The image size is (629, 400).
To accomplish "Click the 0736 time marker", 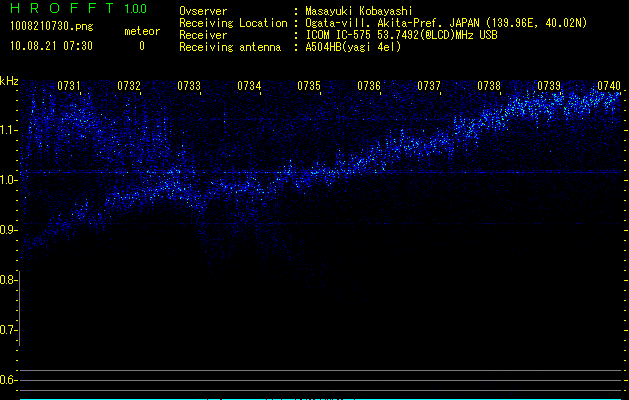I will point(369,86).
